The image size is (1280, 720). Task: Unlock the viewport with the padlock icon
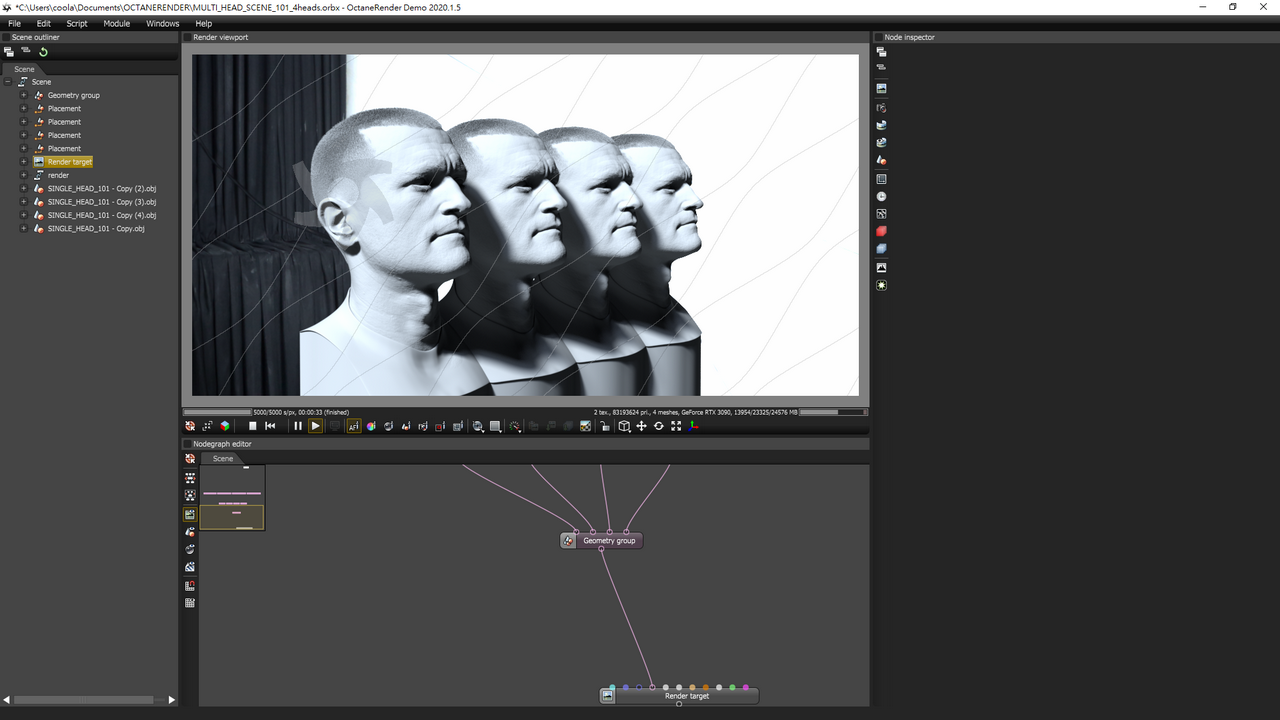click(605, 426)
